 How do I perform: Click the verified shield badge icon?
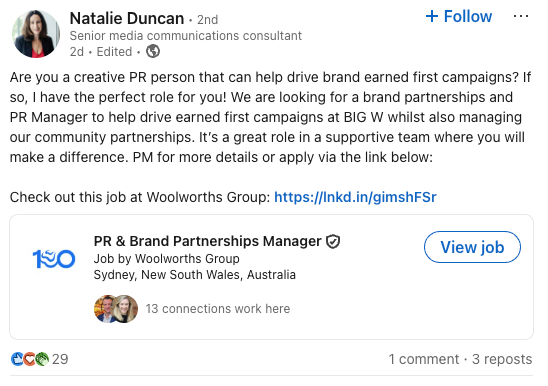(333, 241)
